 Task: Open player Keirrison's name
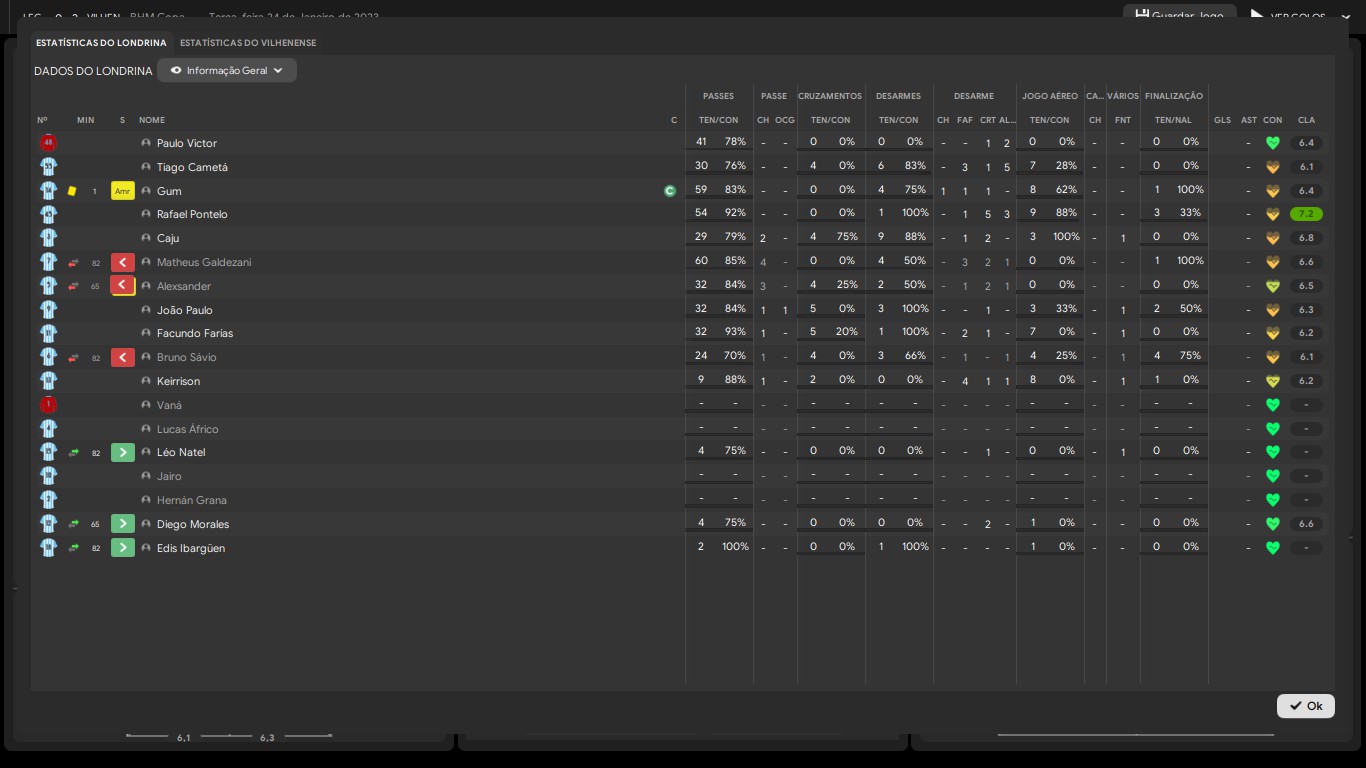coord(178,381)
